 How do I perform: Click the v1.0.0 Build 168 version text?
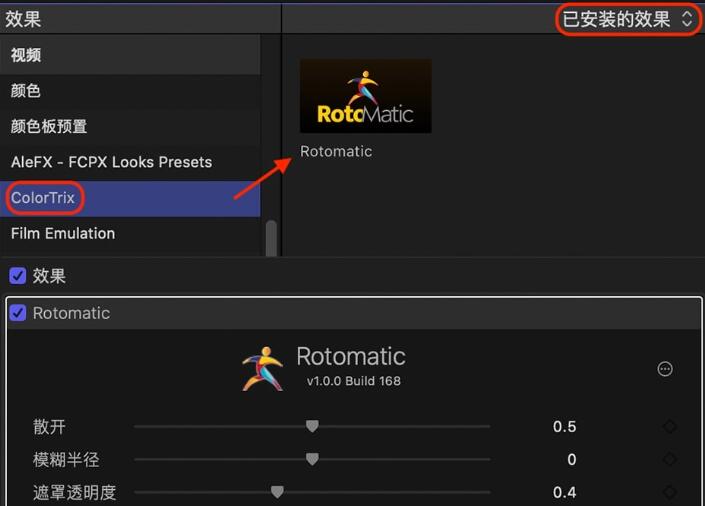pyautogui.click(x=353, y=381)
